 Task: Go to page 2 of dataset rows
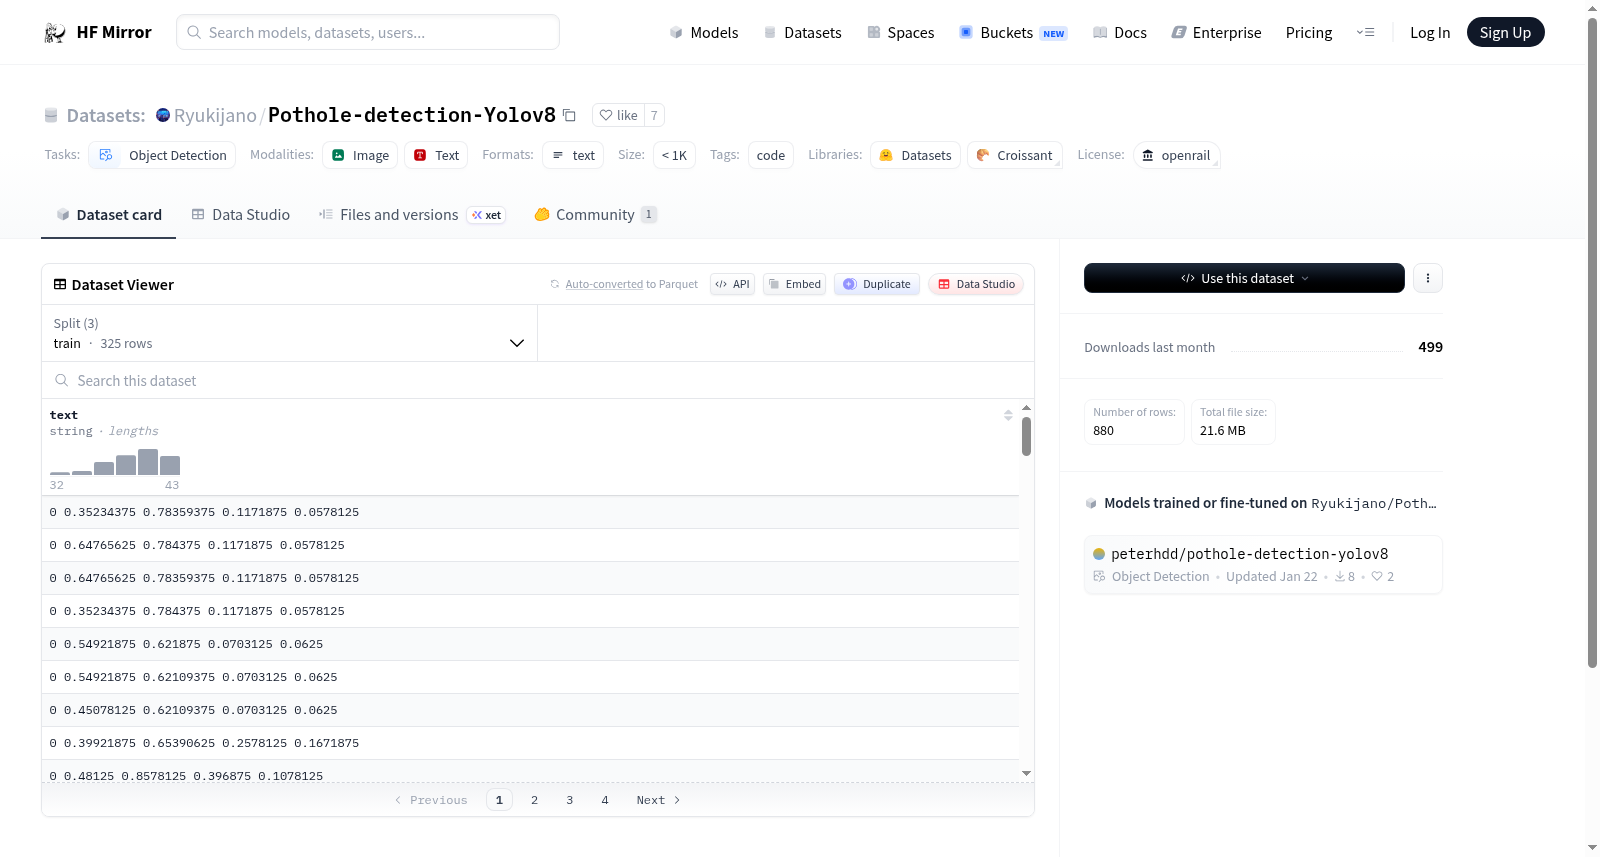point(535,800)
